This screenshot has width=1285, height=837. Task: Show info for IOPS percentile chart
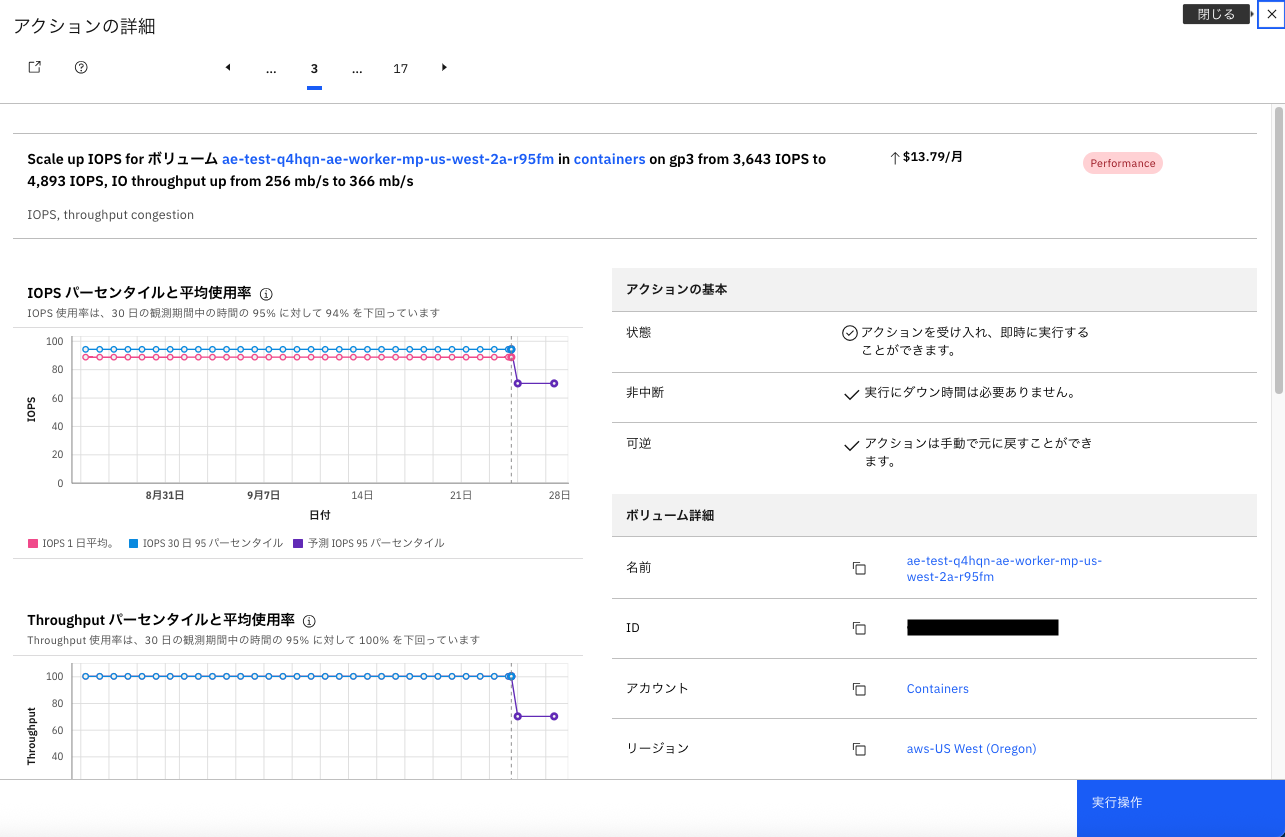pos(266,294)
